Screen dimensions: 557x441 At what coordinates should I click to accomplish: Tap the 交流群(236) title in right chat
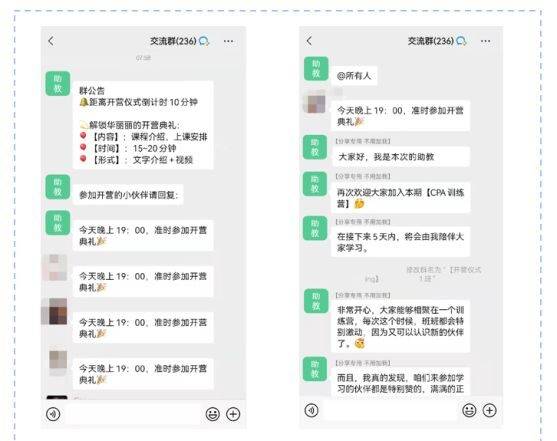pyautogui.click(x=431, y=41)
